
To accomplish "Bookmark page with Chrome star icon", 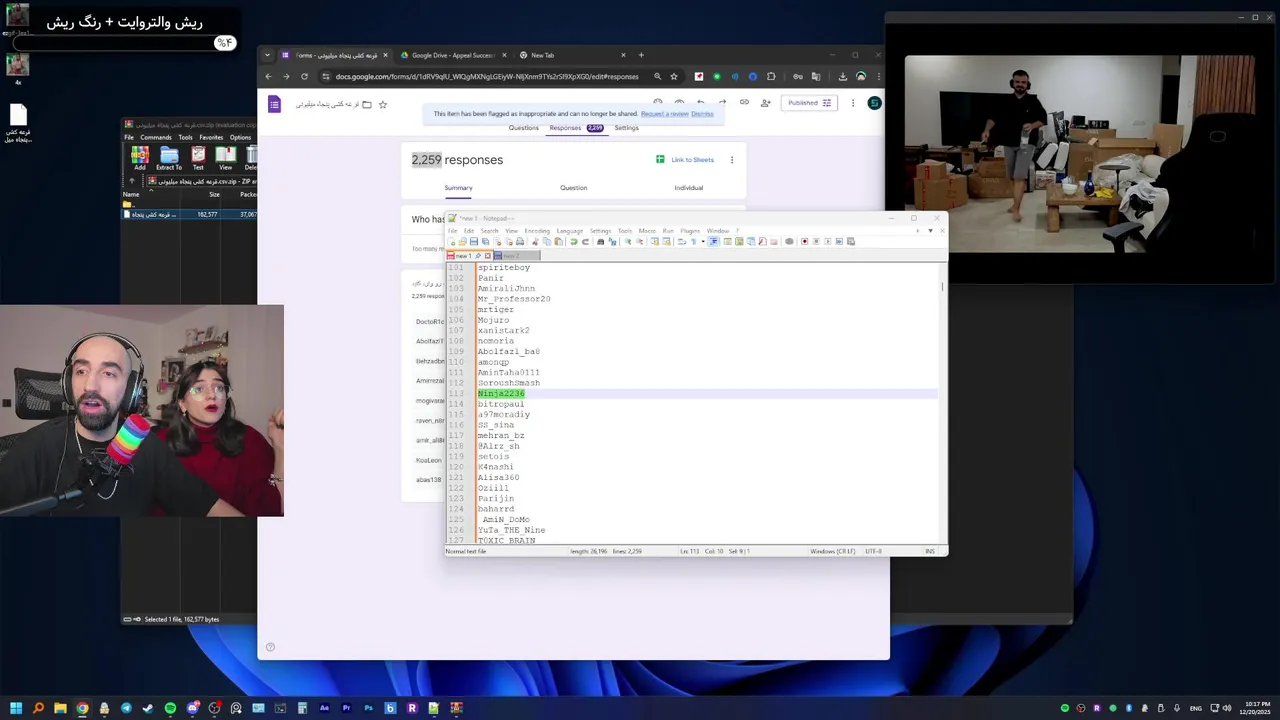I will (674, 76).
